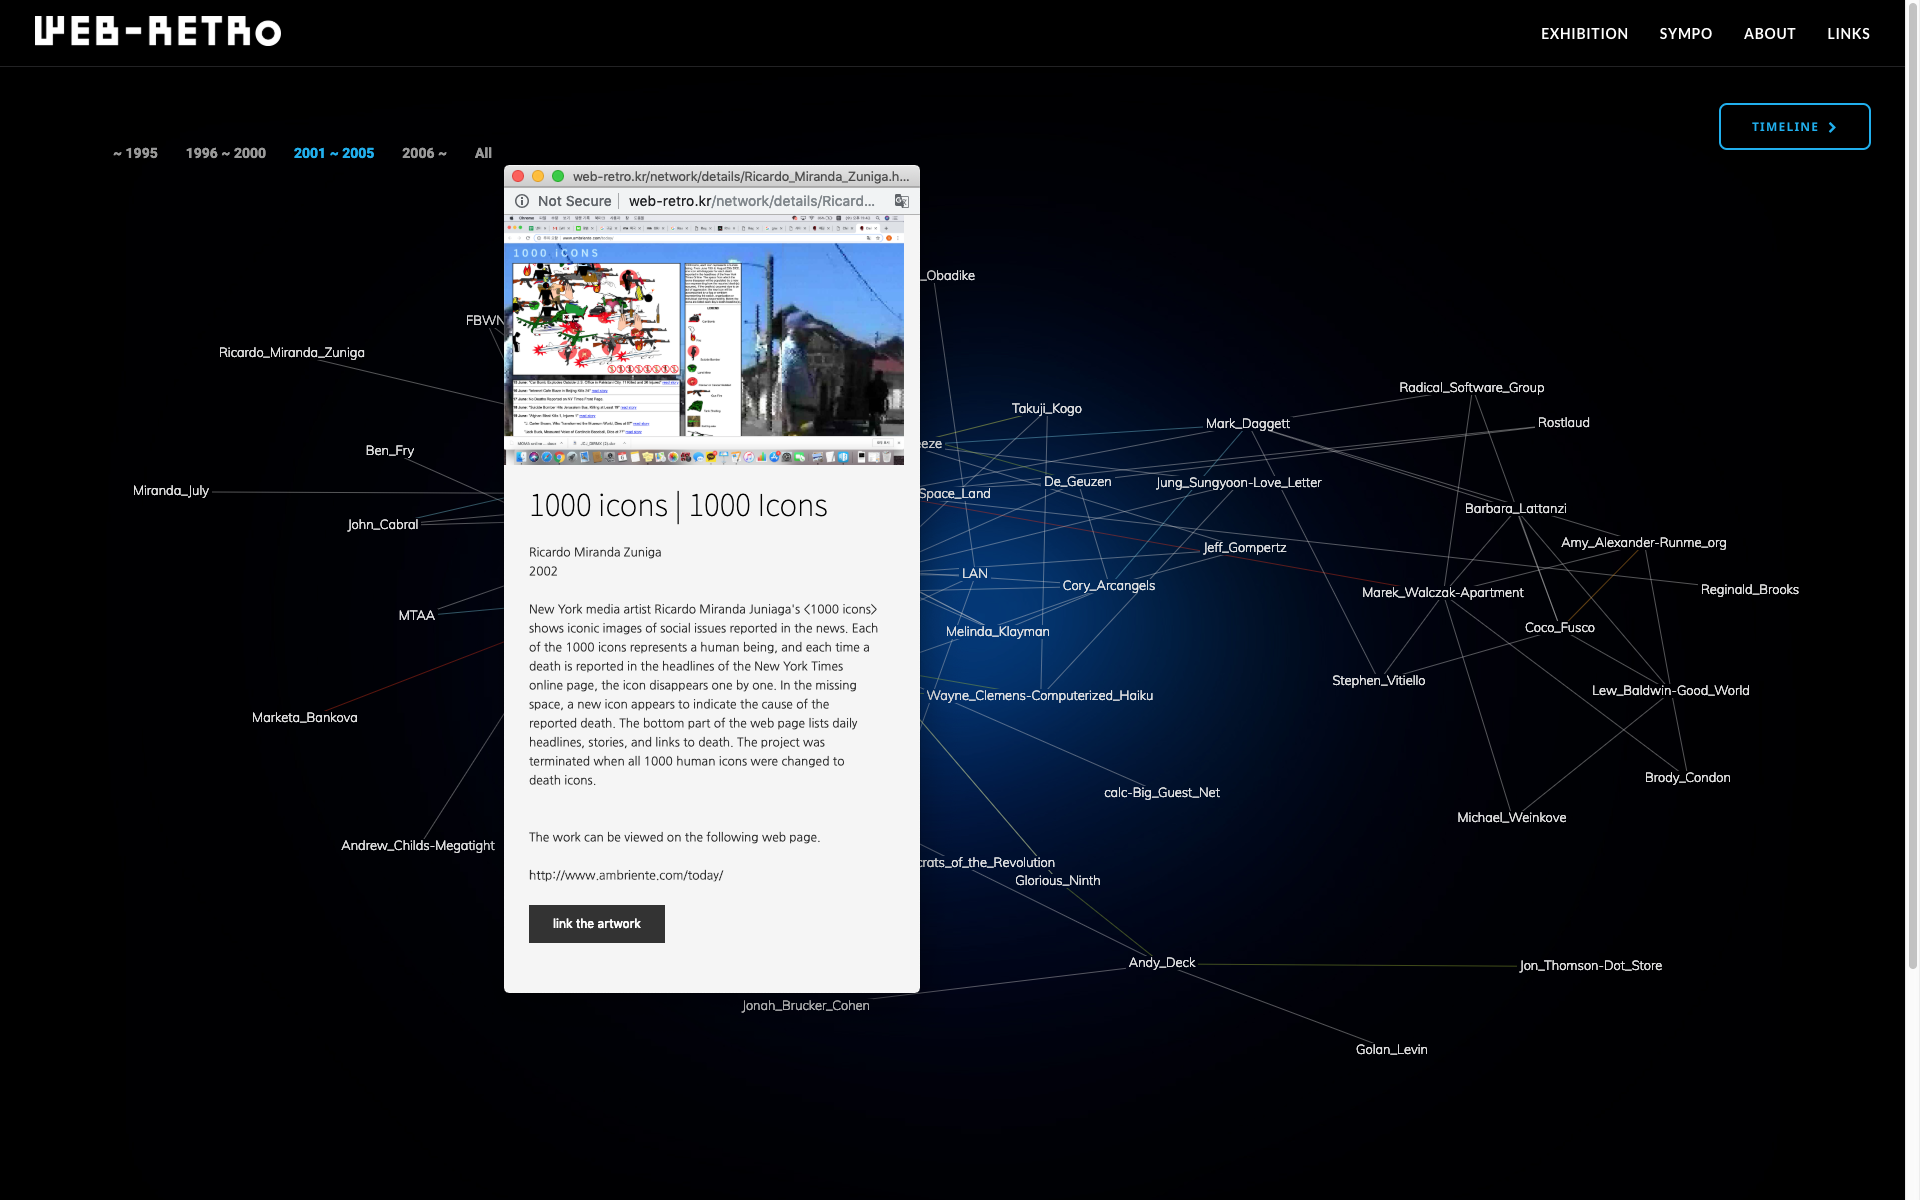
Task: Open the TIMELINE view button
Action: 1794,127
